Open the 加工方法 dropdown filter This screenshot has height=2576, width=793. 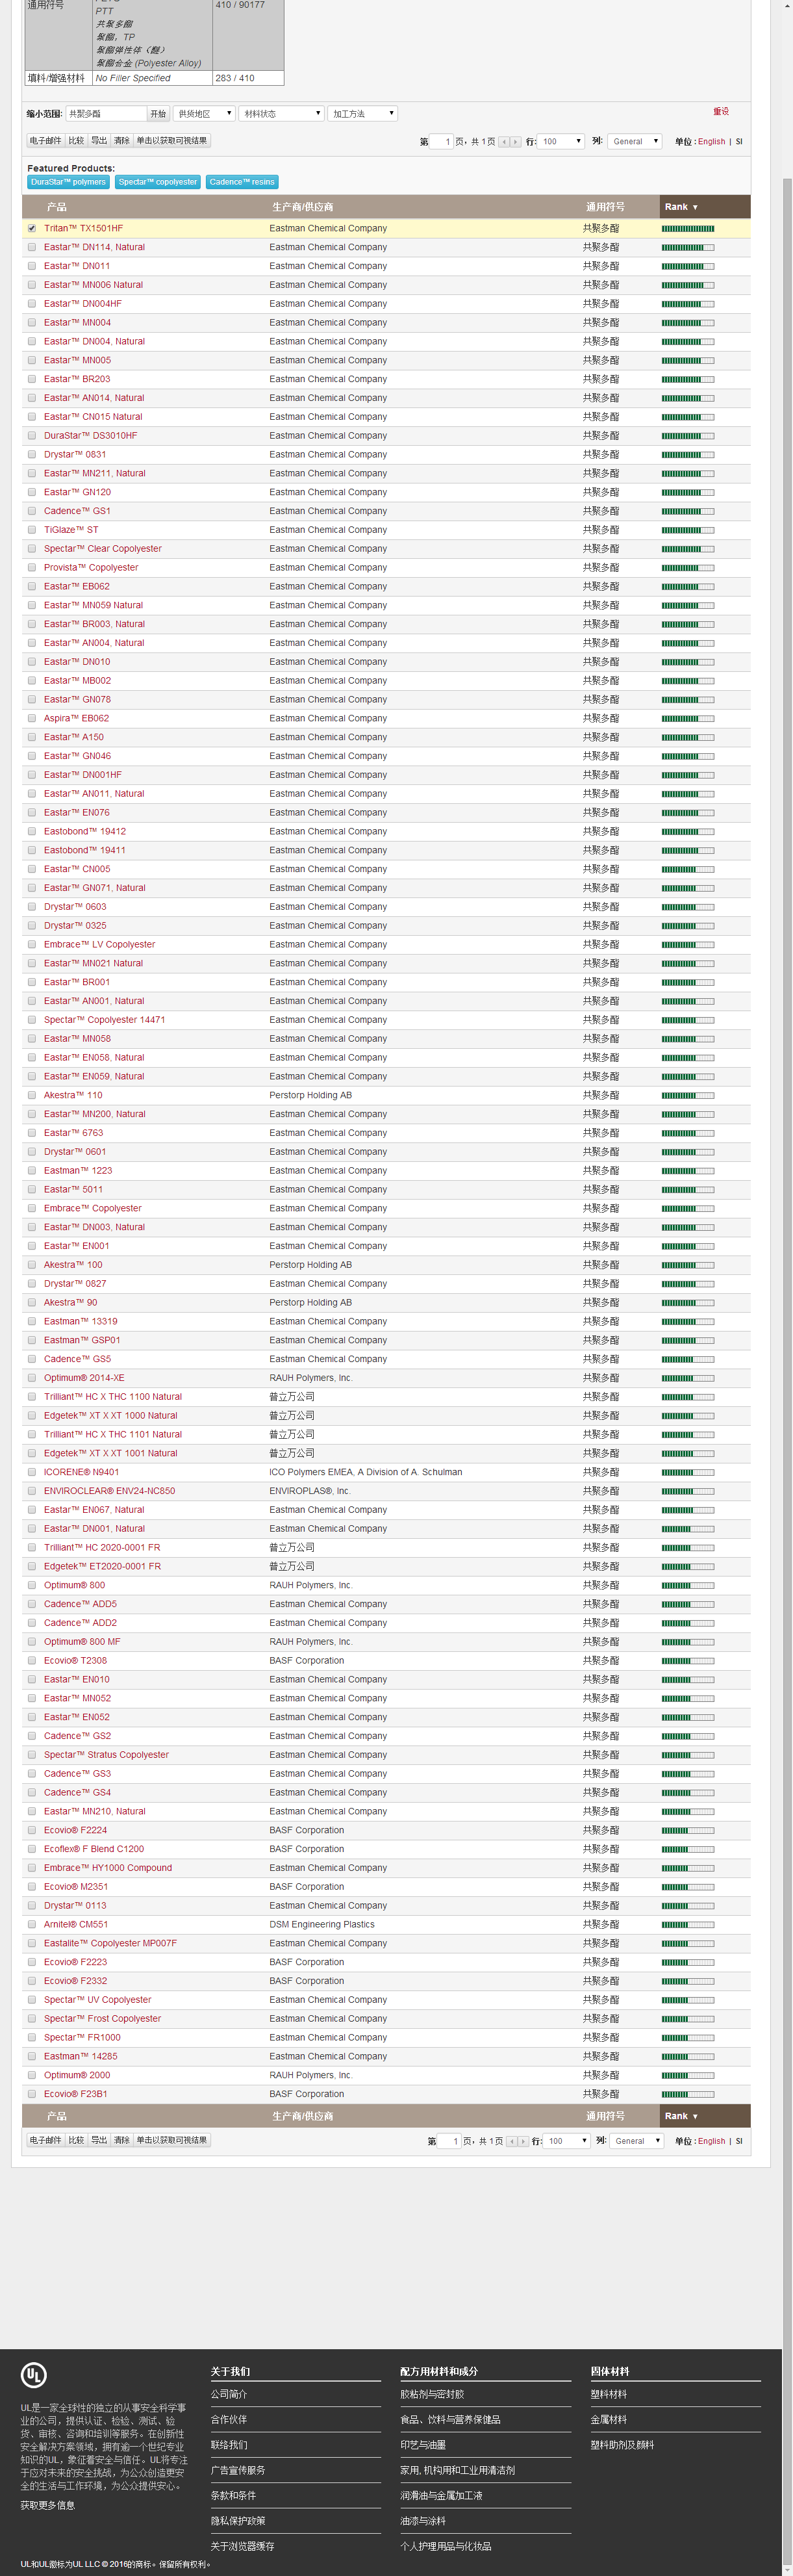click(x=363, y=114)
